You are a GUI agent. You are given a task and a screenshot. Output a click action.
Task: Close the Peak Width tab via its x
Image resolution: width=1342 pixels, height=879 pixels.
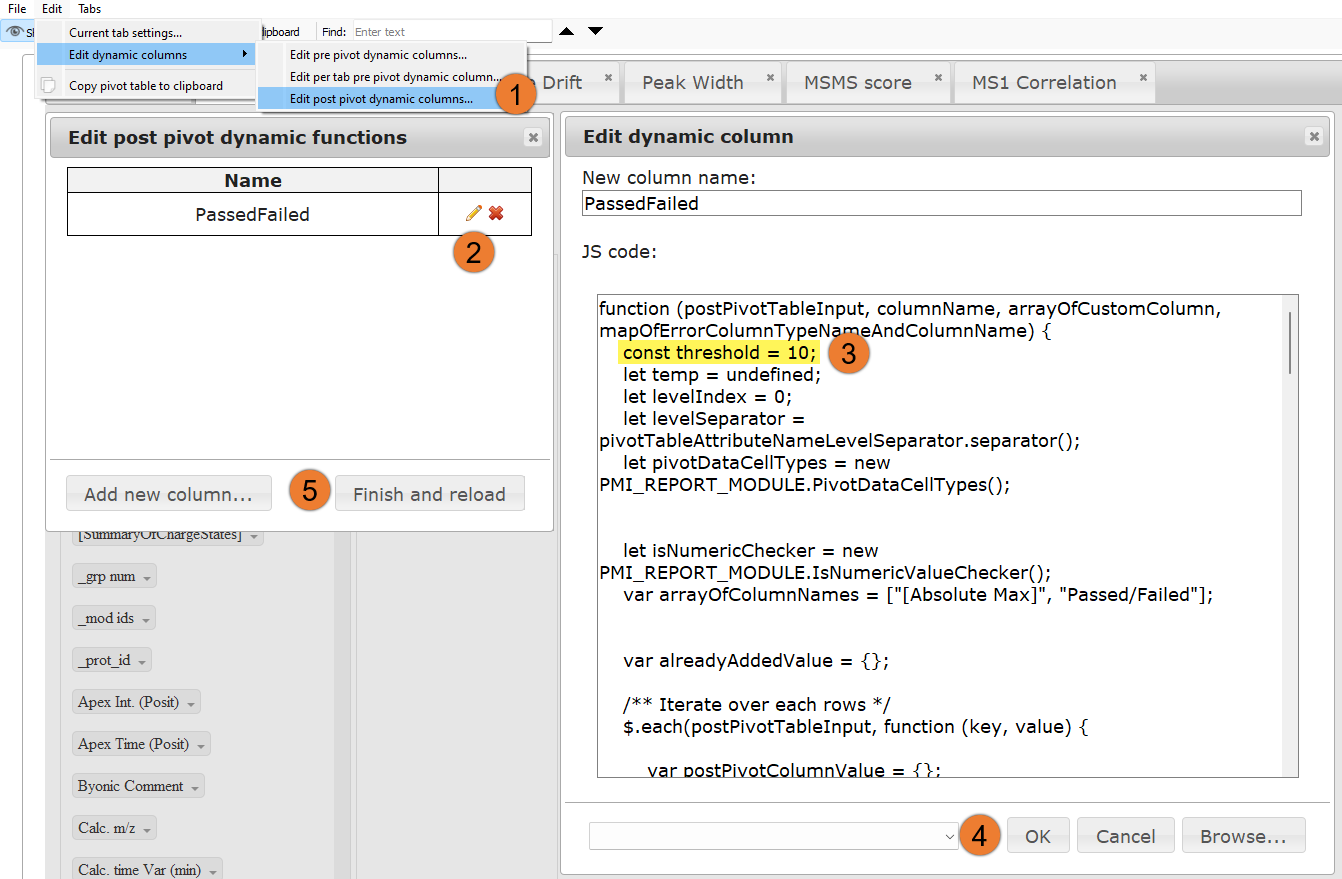[770, 77]
